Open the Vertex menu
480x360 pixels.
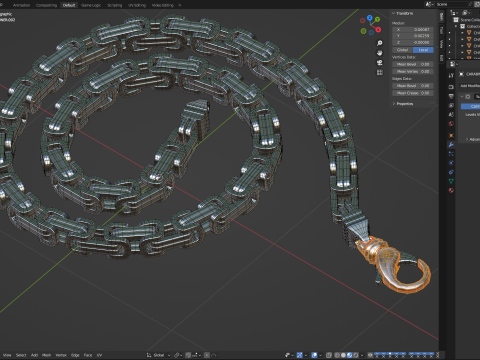click(61, 355)
